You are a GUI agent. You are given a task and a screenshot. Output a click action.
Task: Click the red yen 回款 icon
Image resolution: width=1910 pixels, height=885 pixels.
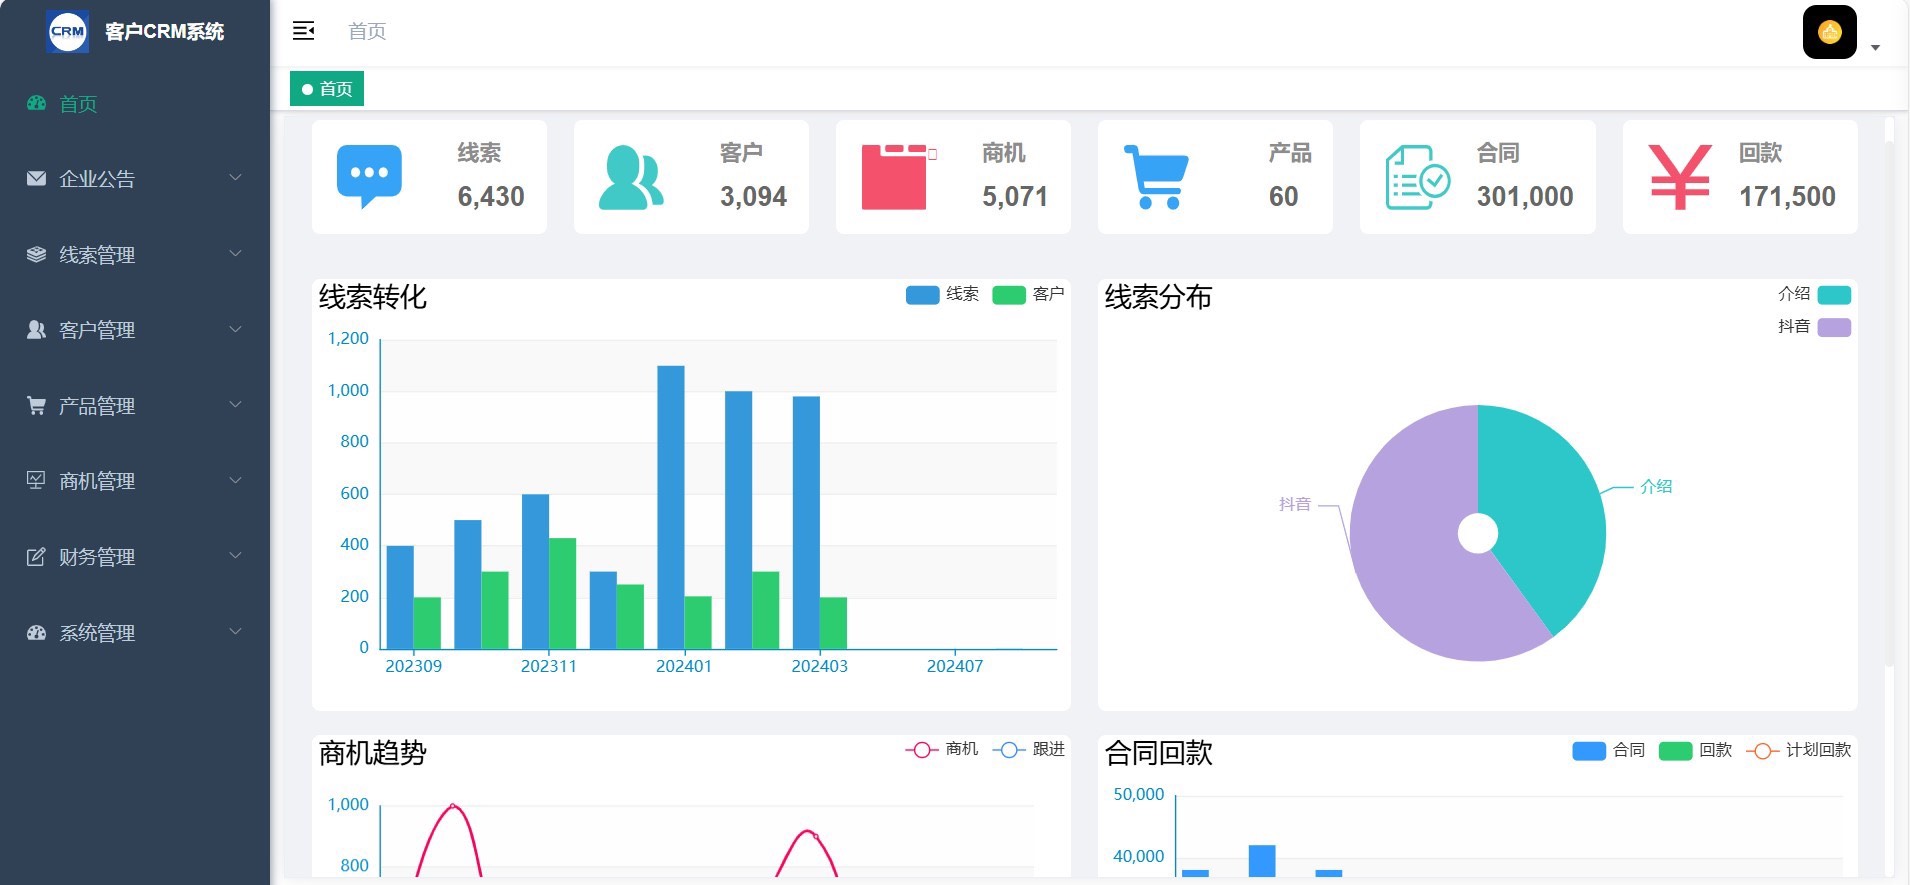[1679, 177]
